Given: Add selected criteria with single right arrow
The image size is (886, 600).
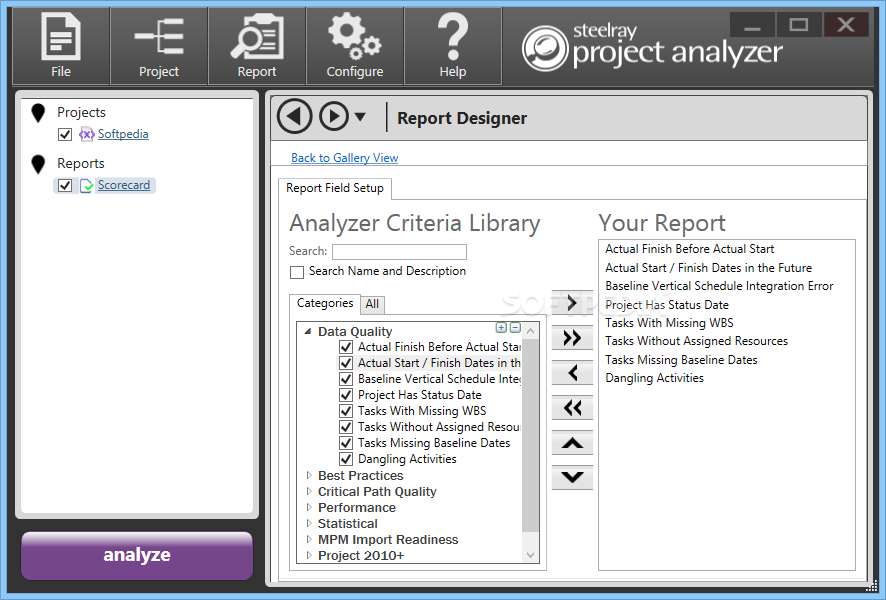Looking at the screenshot, I should click(572, 303).
